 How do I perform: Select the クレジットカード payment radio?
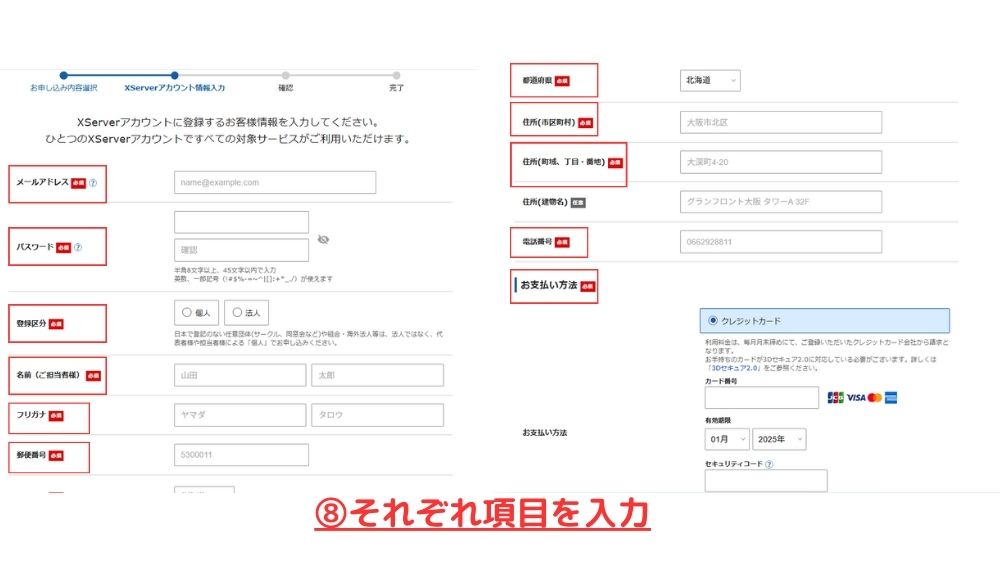[712, 321]
